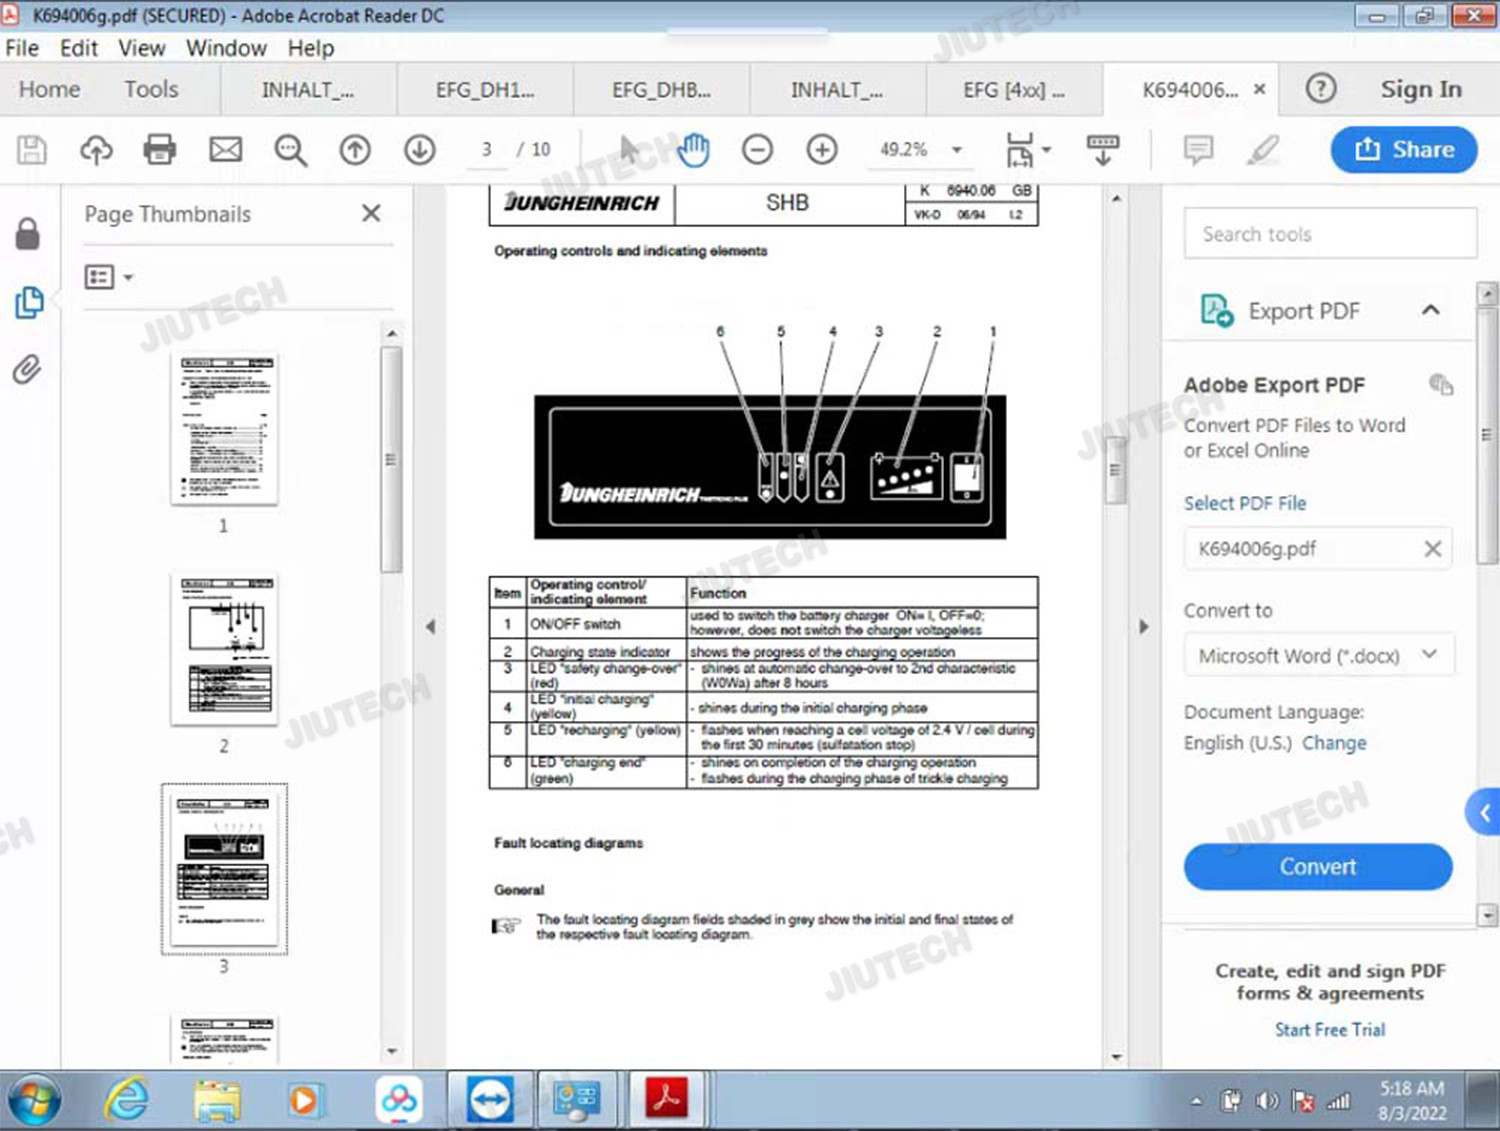1500x1131 pixels.
Task: Expand the blue side panel chevron tab
Action: click(x=1484, y=813)
